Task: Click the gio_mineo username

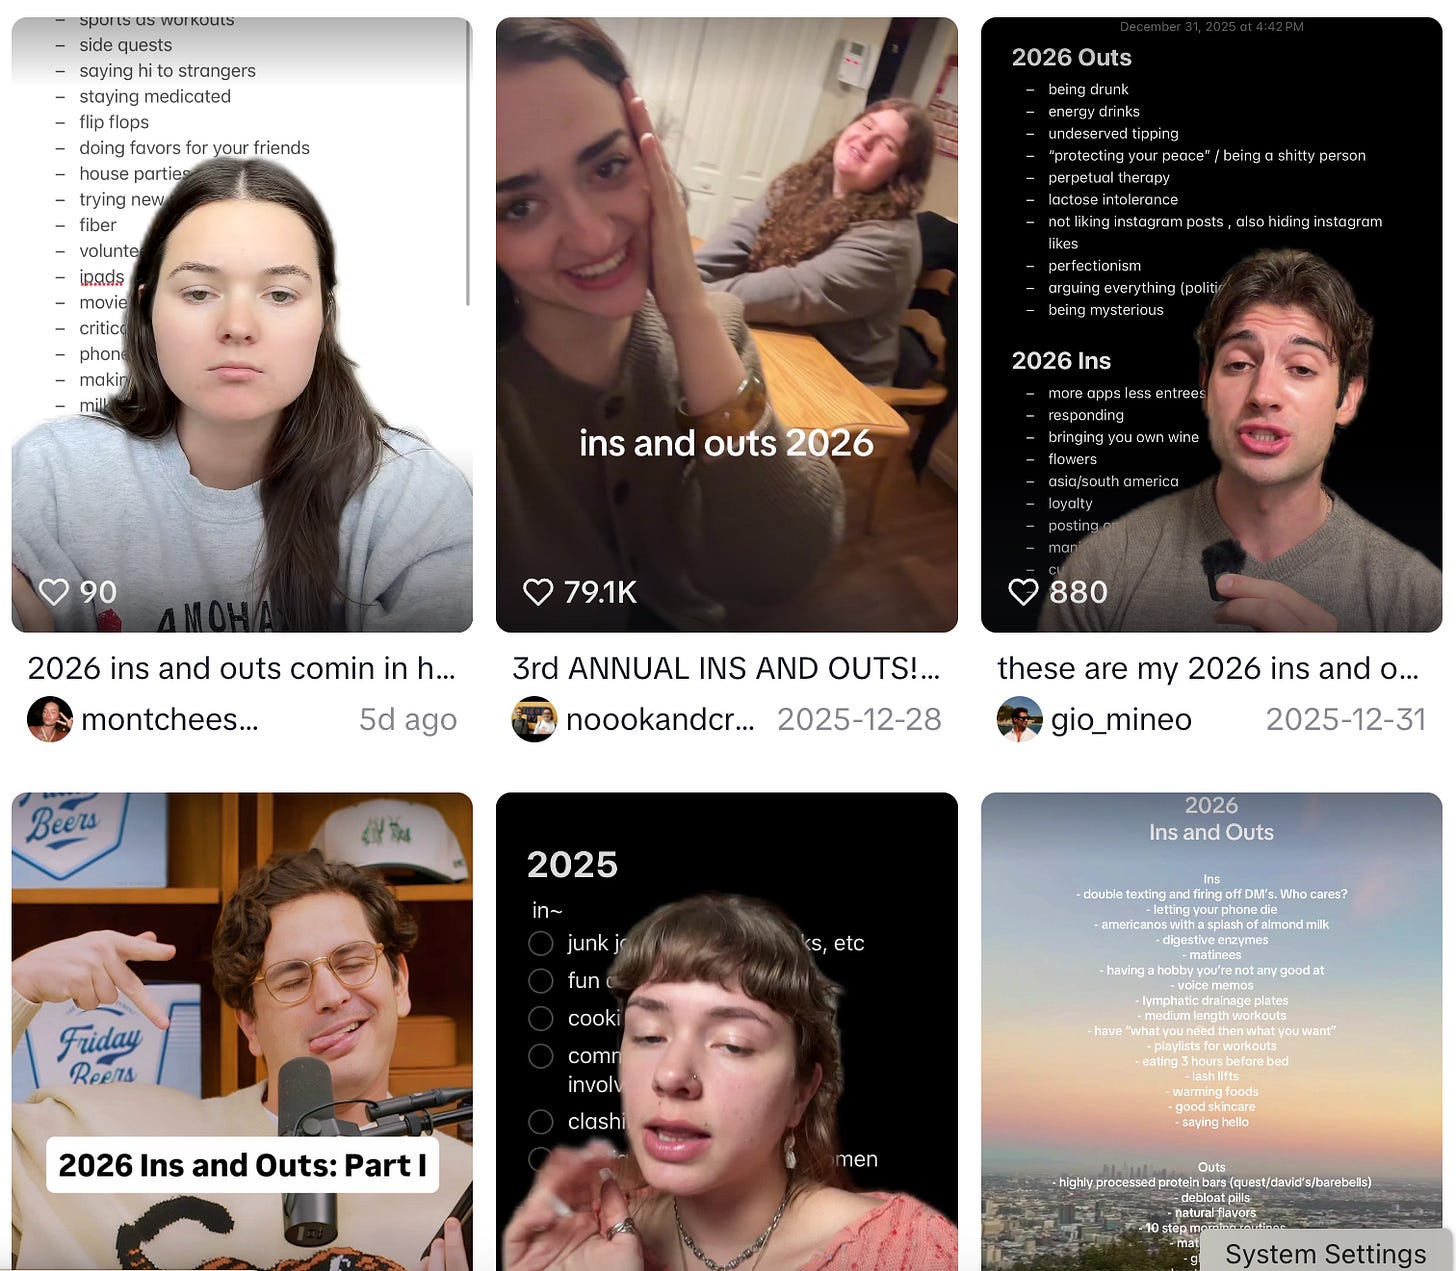Action: pos(1121,719)
